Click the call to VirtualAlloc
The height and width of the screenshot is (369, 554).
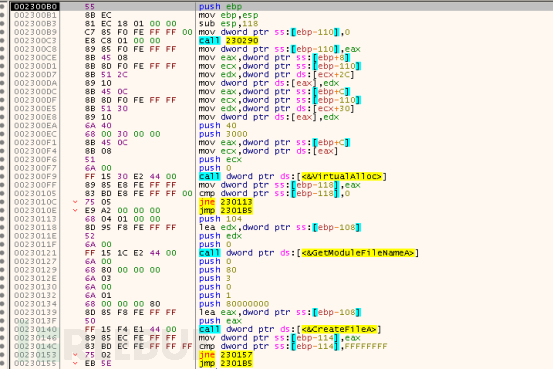coord(293,176)
